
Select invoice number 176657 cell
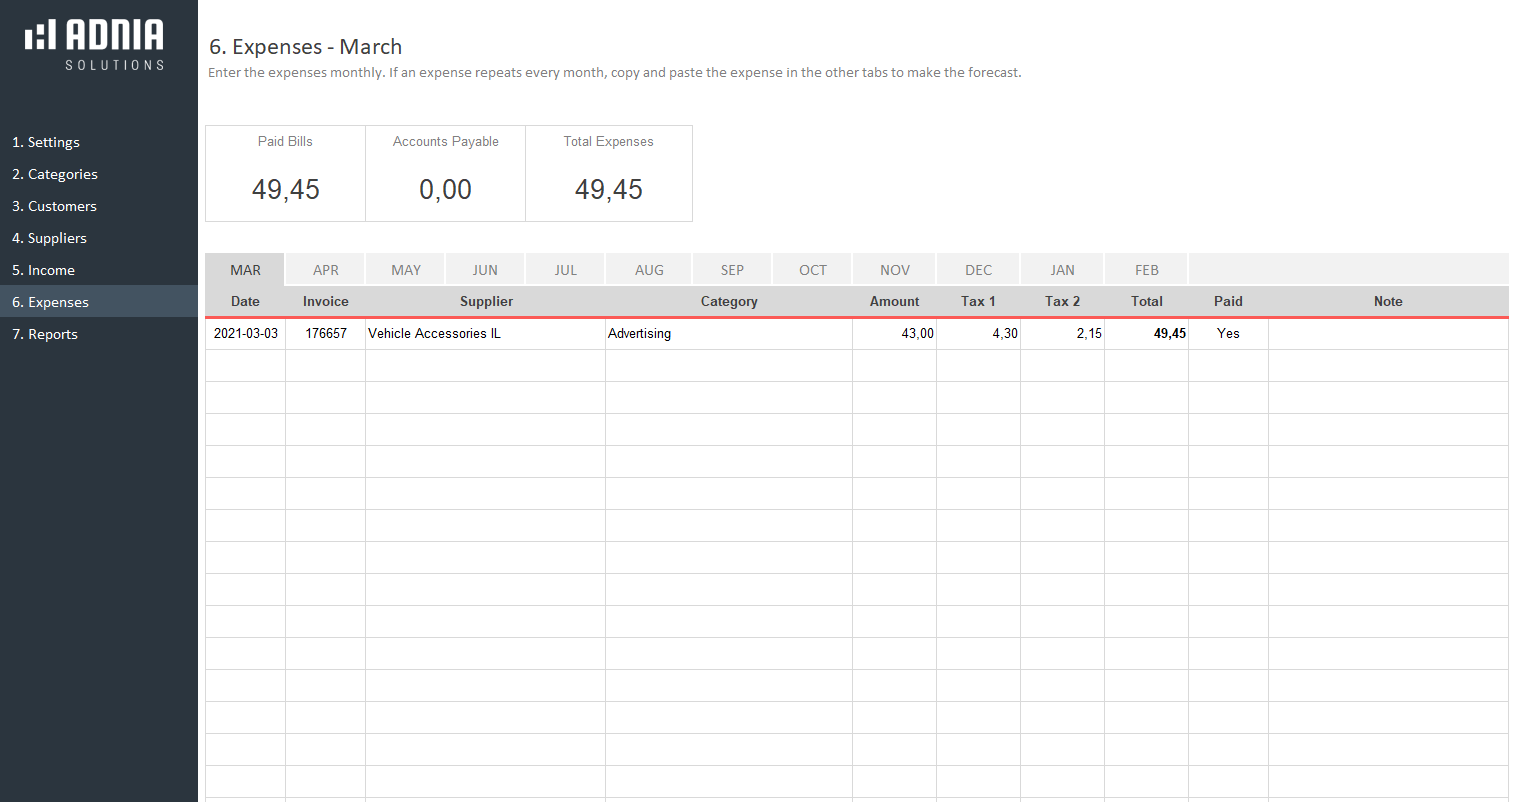pyautogui.click(x=325, y=333)
